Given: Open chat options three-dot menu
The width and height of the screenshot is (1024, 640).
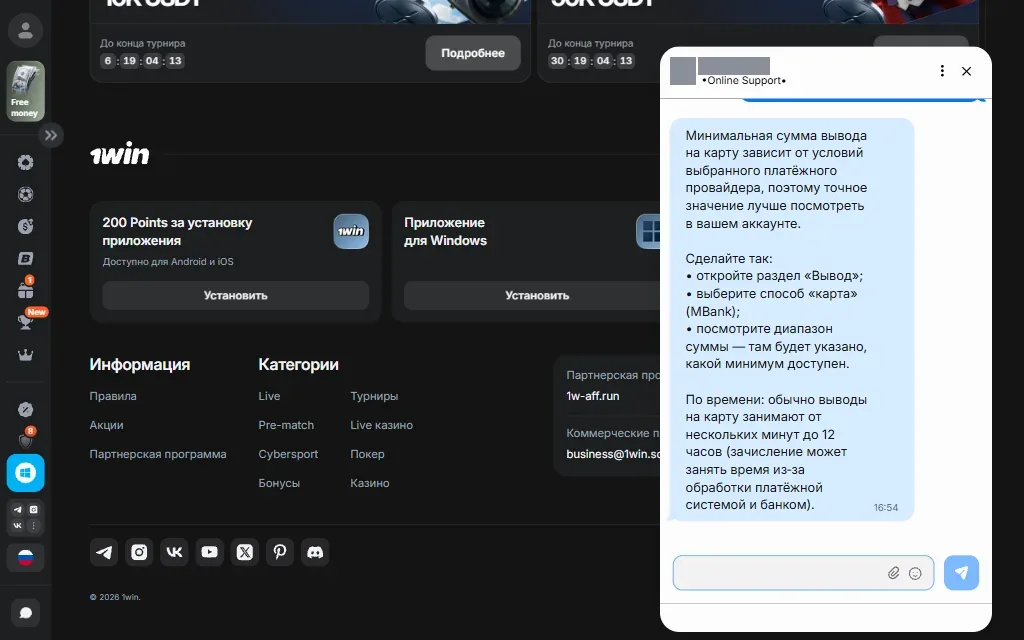Looking at the screenshot, I should click(x=942, y=71).
